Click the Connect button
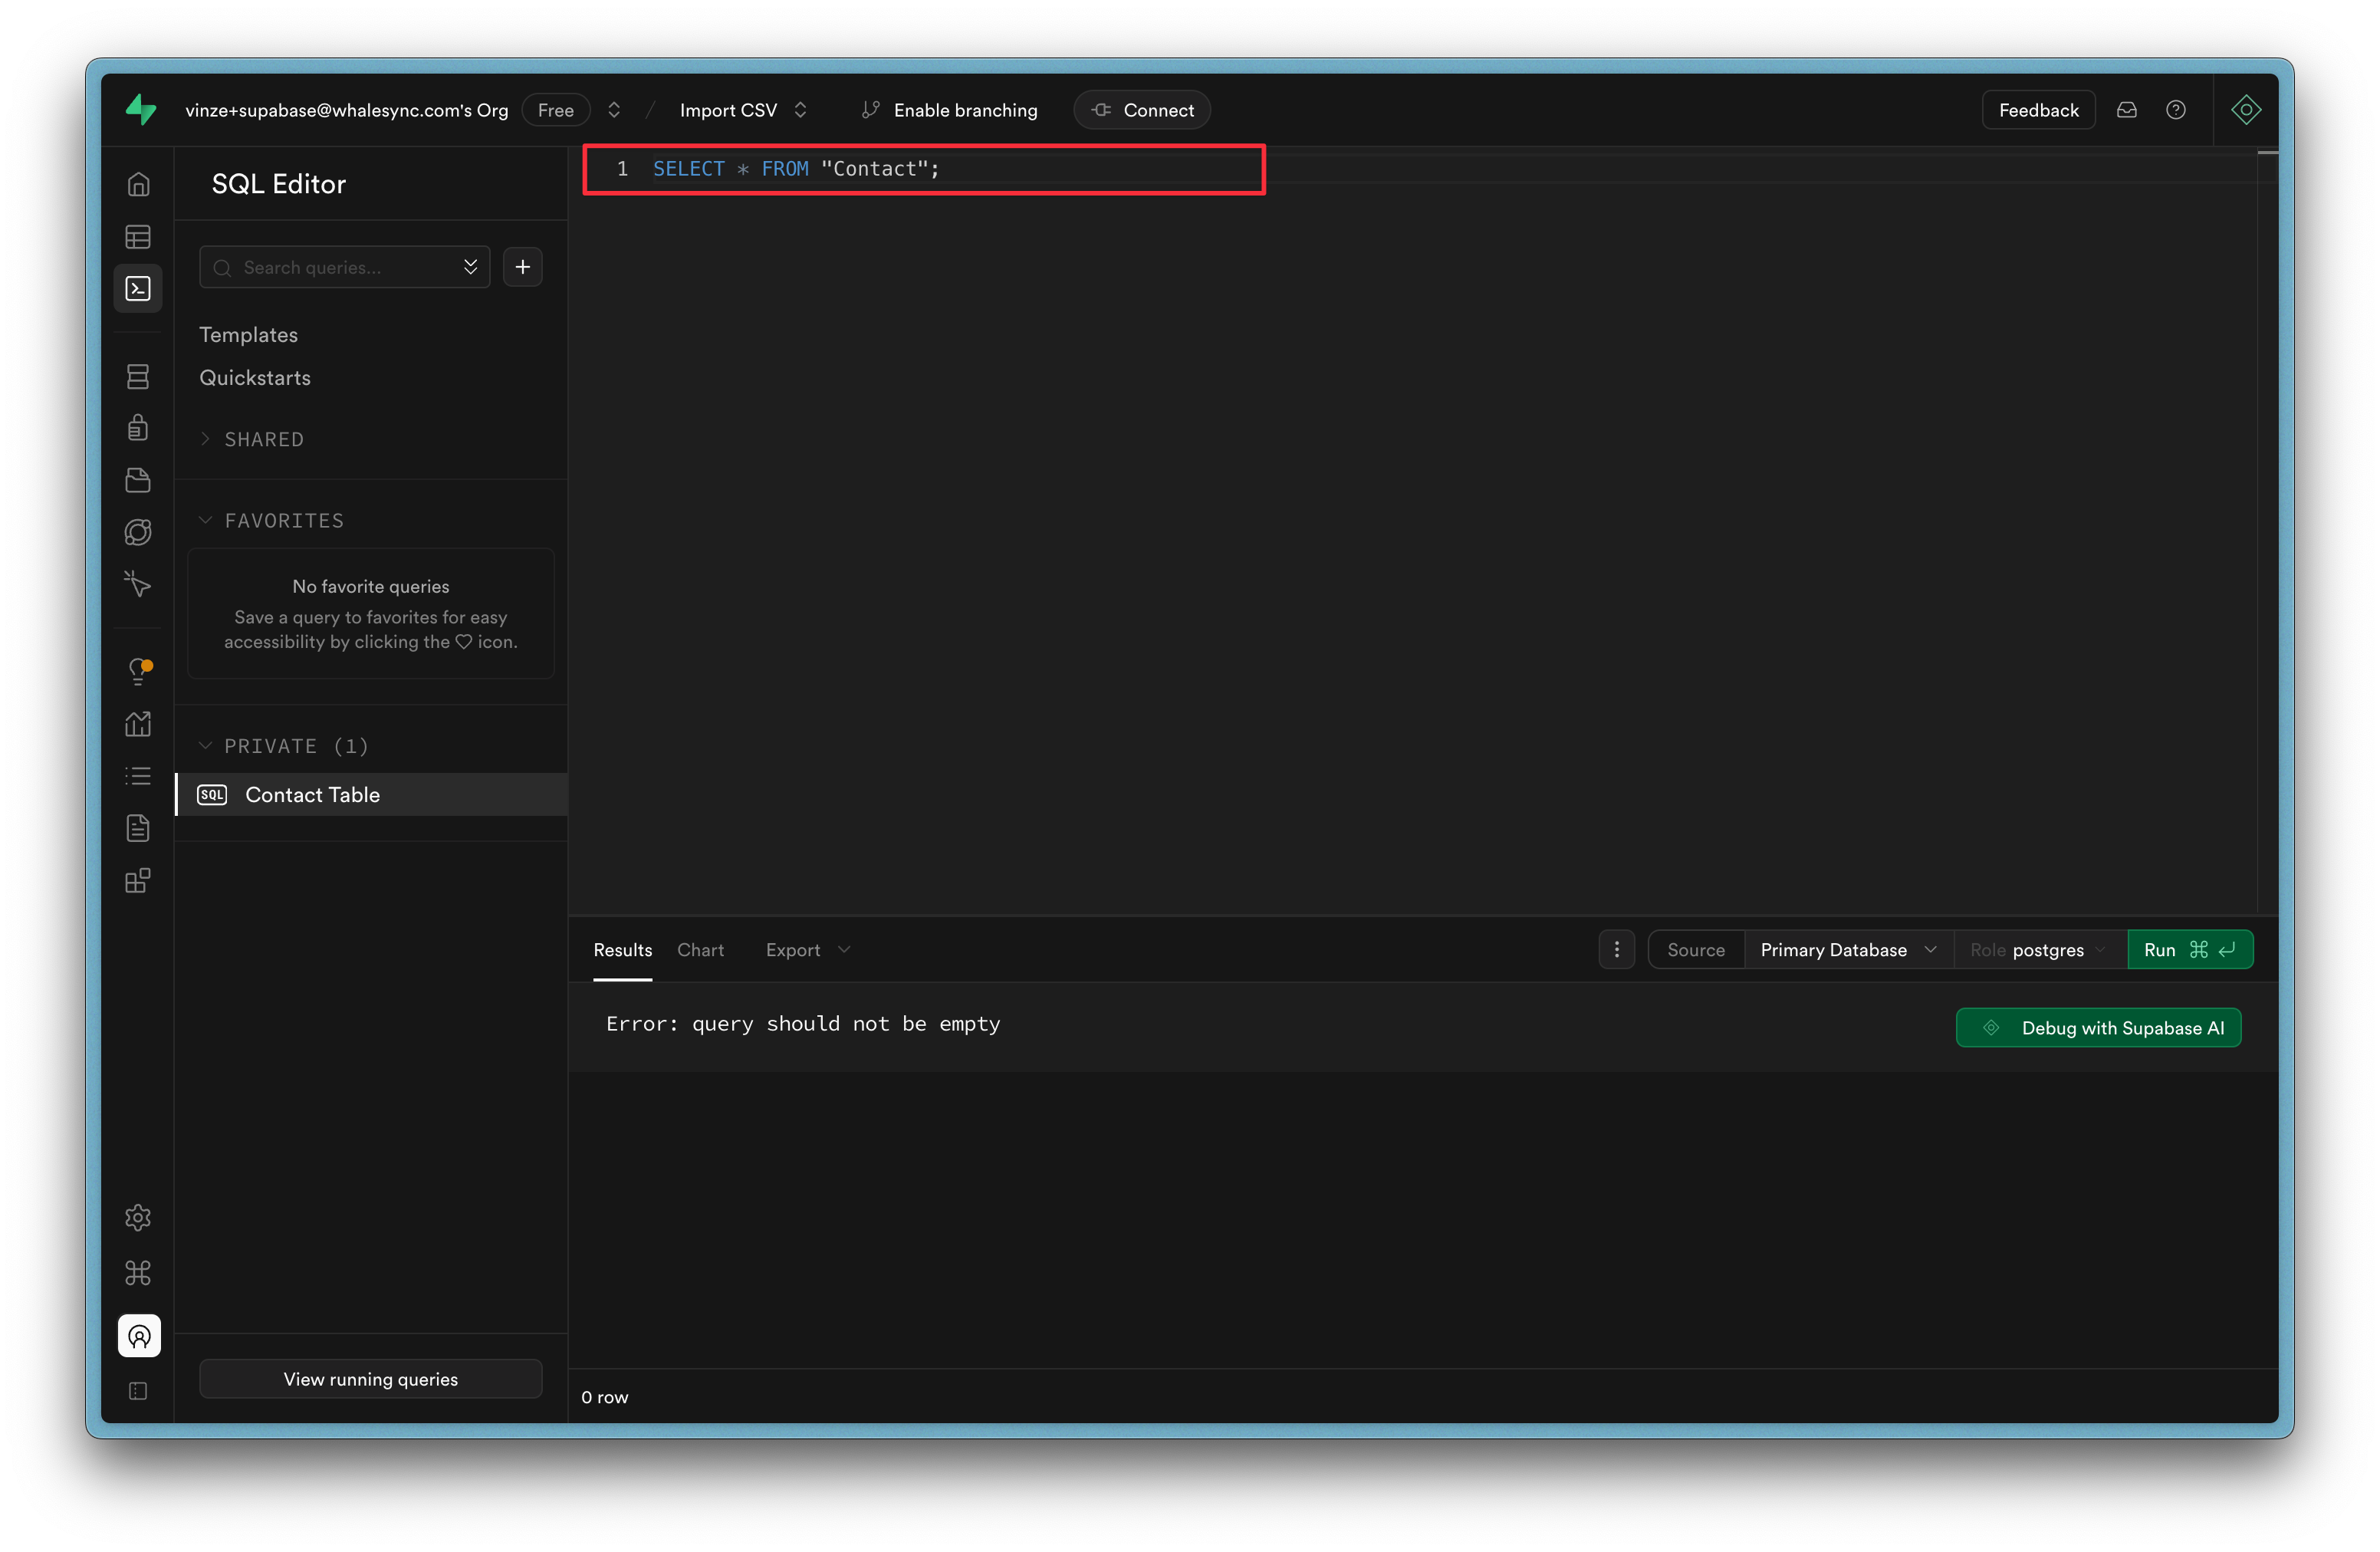 click(1142, 110)
